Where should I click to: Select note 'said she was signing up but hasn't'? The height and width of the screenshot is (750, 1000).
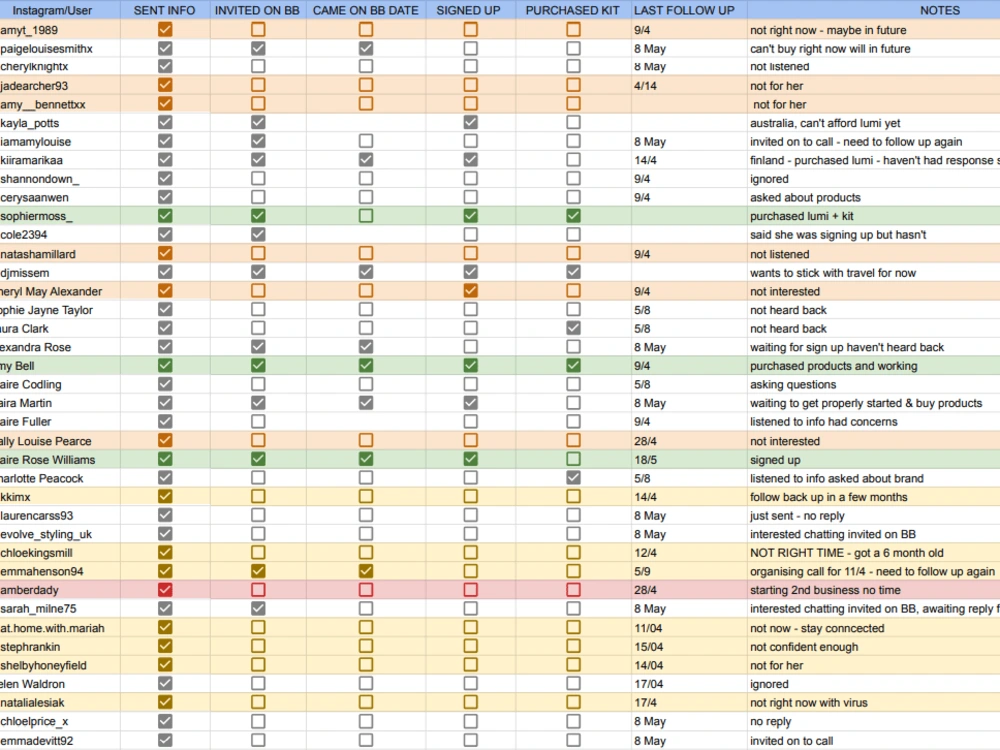838,235
